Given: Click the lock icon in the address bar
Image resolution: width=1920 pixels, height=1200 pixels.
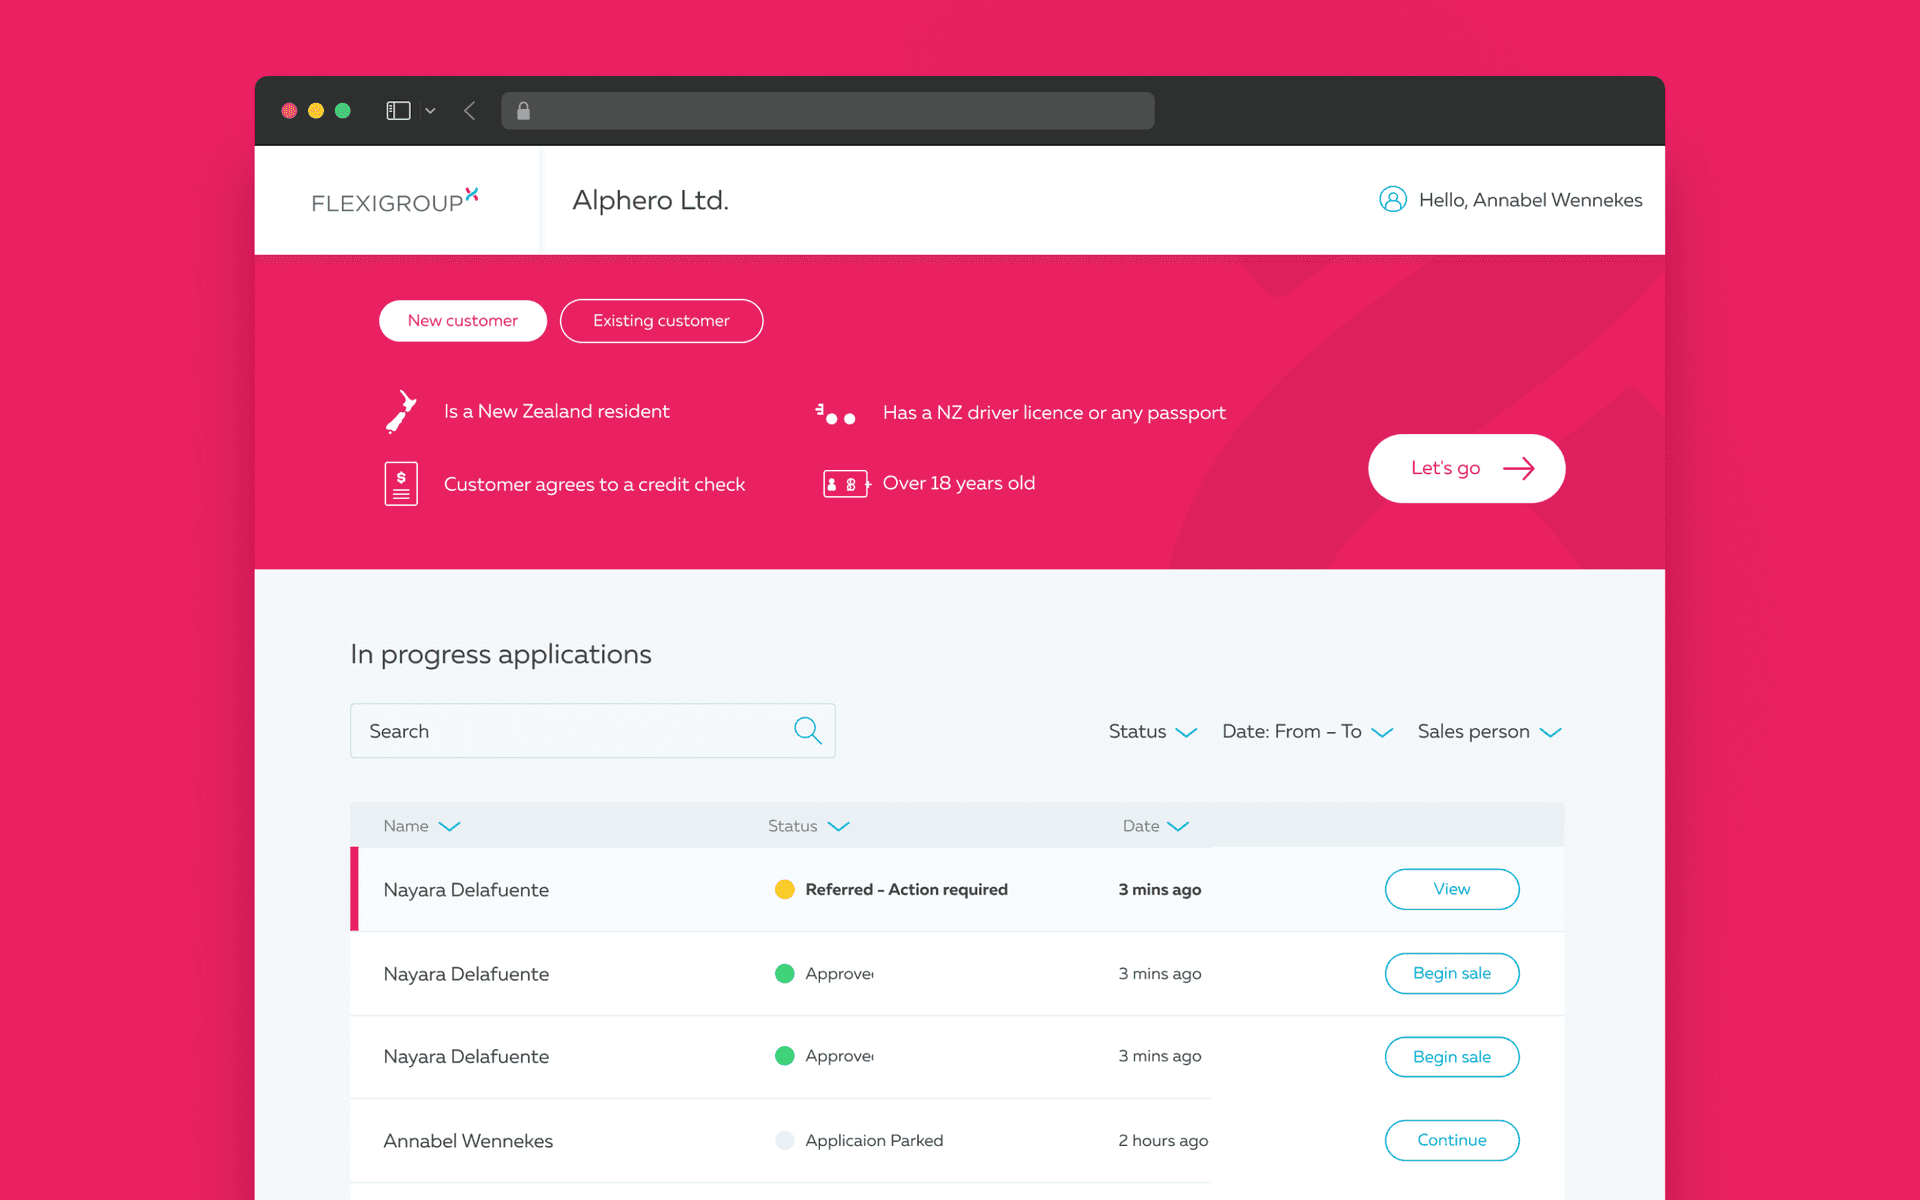Looking at the screenshot, I should (523, 111).
